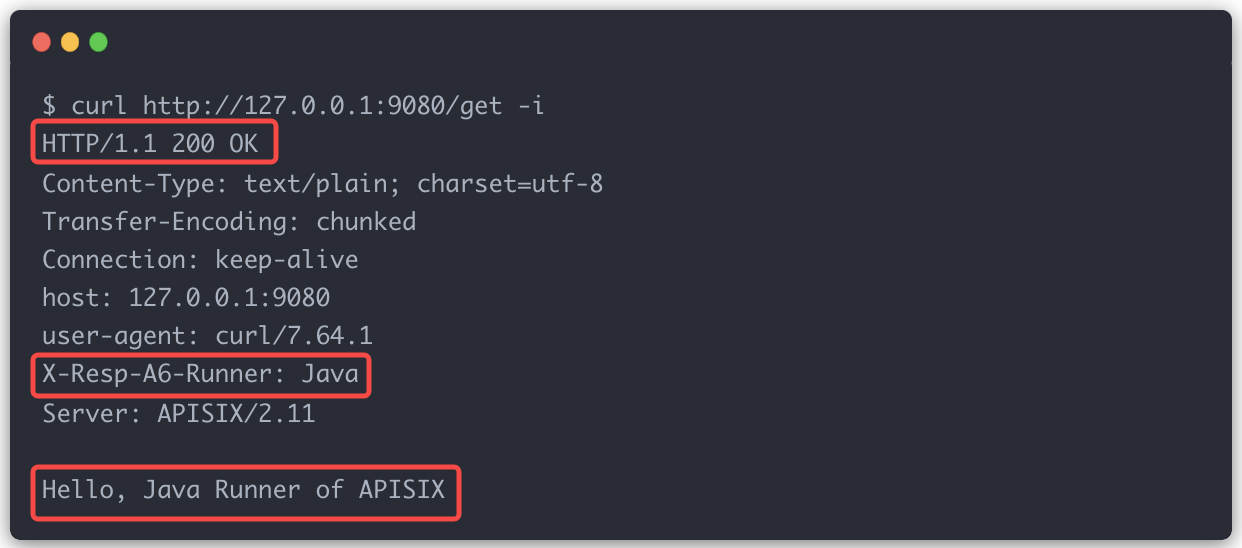Image resolution: width=1242 pixels, height=548 pixels.
Task: Click the Server: APISIX/2.11 line
Action: (179, 413)
